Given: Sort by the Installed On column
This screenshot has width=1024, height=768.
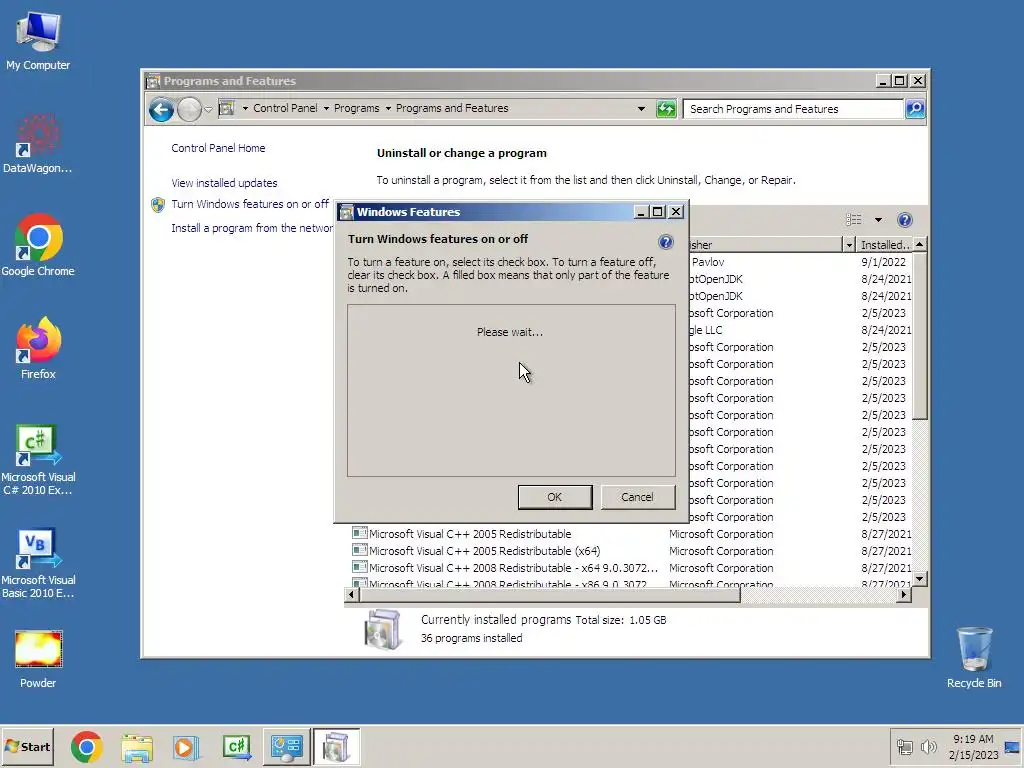Looking at the screenshot, I should tap(884, 245).
